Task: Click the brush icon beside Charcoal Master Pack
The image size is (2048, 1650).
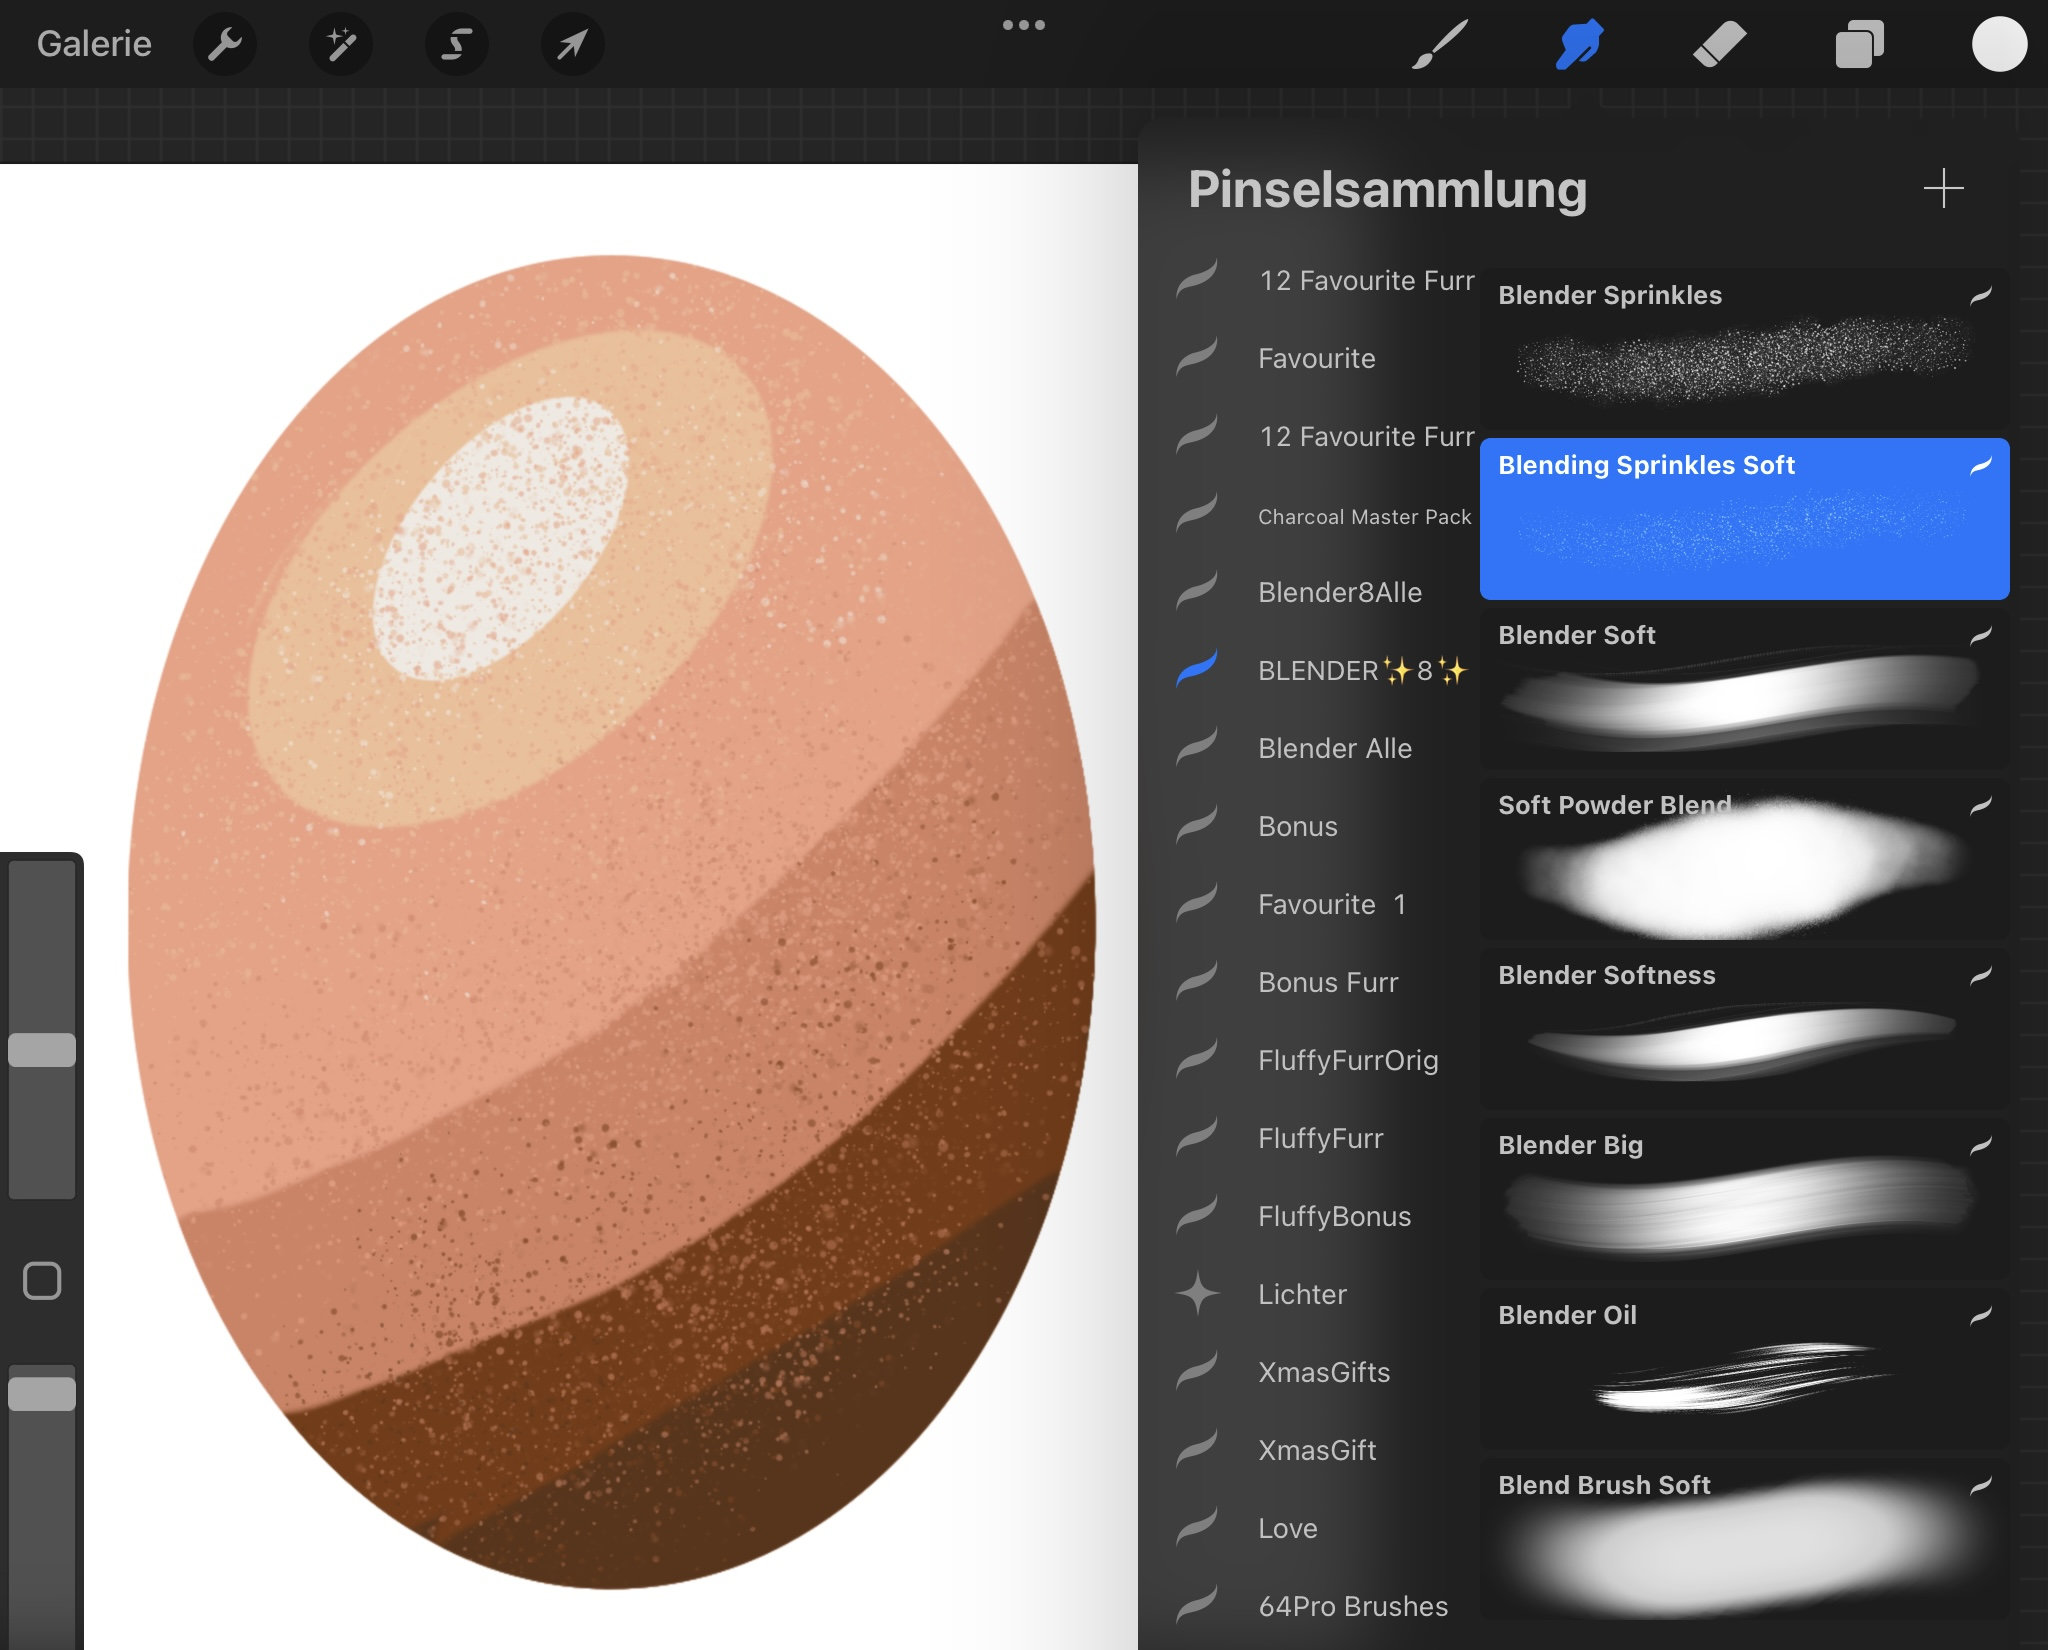Action: click(1197, 512)
